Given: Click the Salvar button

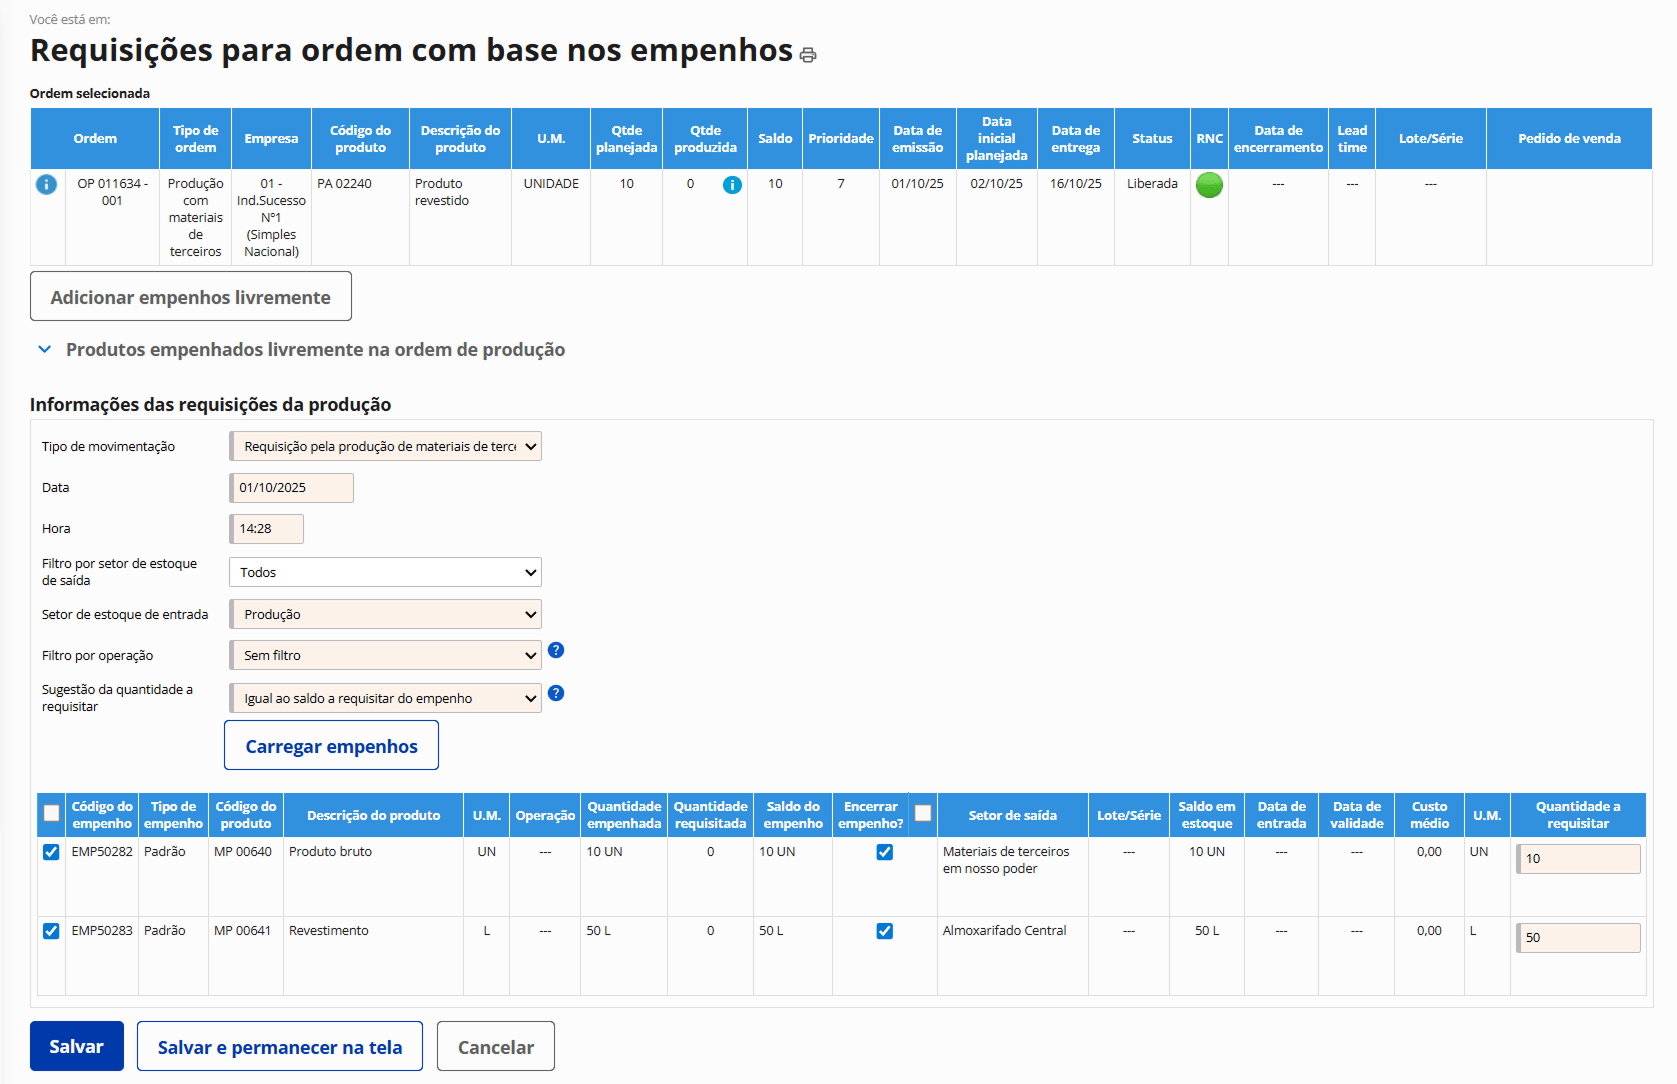Looking at the screenshot, I should (x=77, y=1047).
